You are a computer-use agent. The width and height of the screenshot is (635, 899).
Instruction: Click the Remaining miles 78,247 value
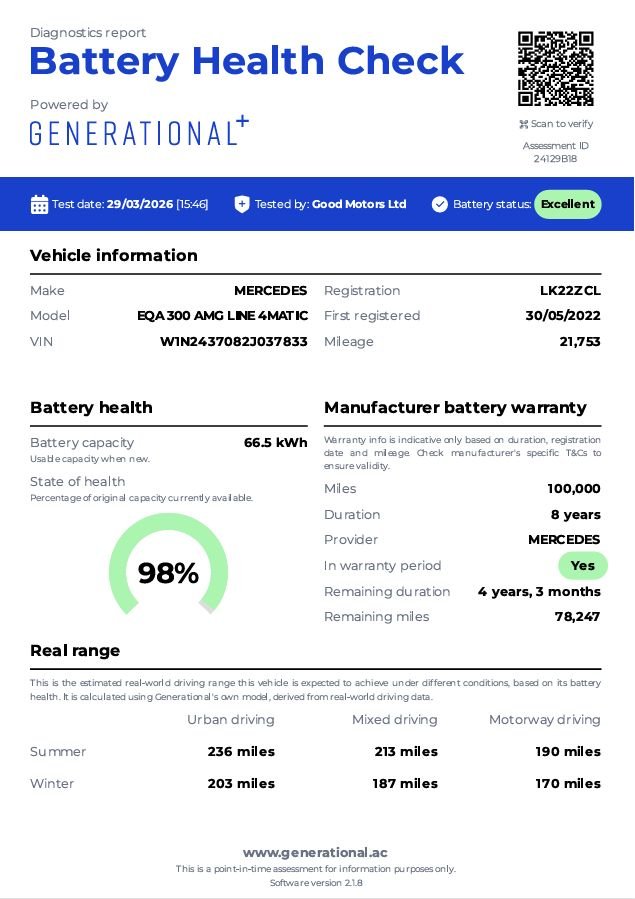coord(577,616)
